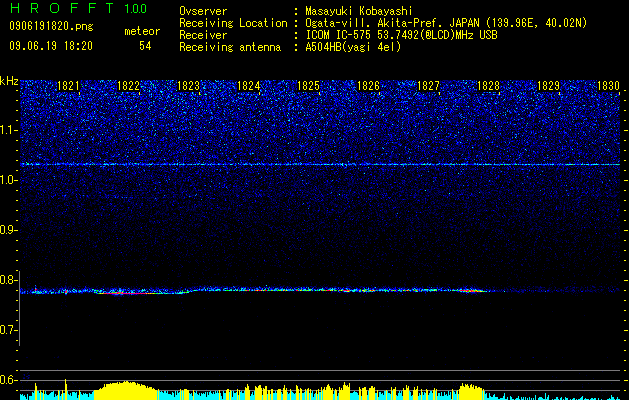Click the 0906191820.png filename text
Viewport: 629px width, 400px height.
click(x=51, y=27)
